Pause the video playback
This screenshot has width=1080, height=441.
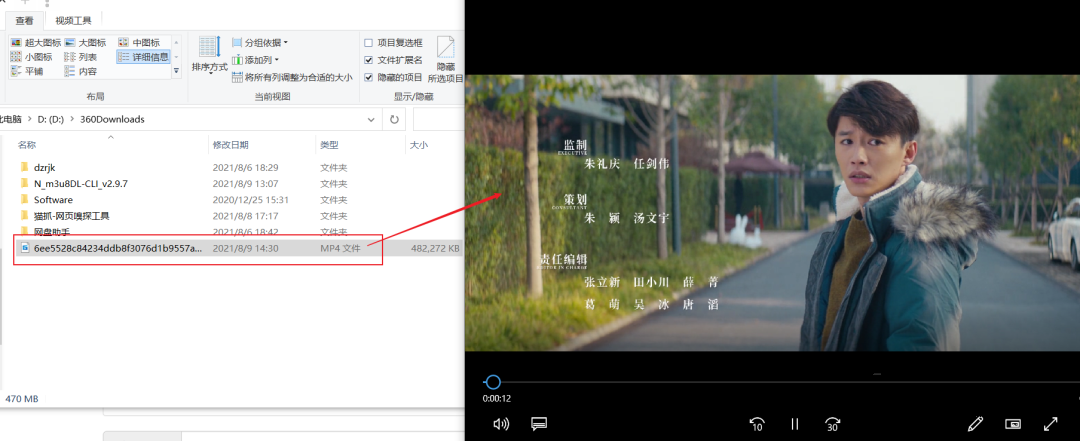pyautogui.click(x=795, y=424)
